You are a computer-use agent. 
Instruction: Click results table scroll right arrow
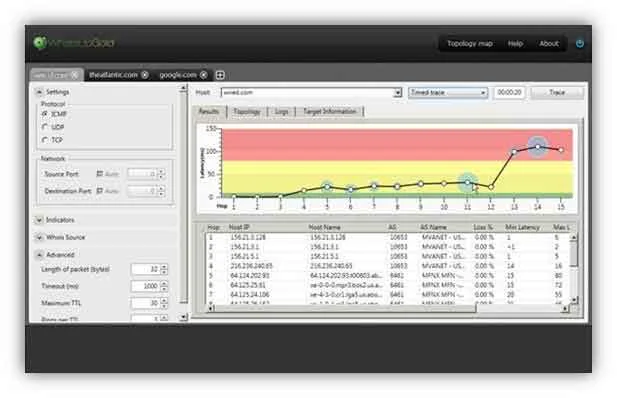[x=565, y=308]
